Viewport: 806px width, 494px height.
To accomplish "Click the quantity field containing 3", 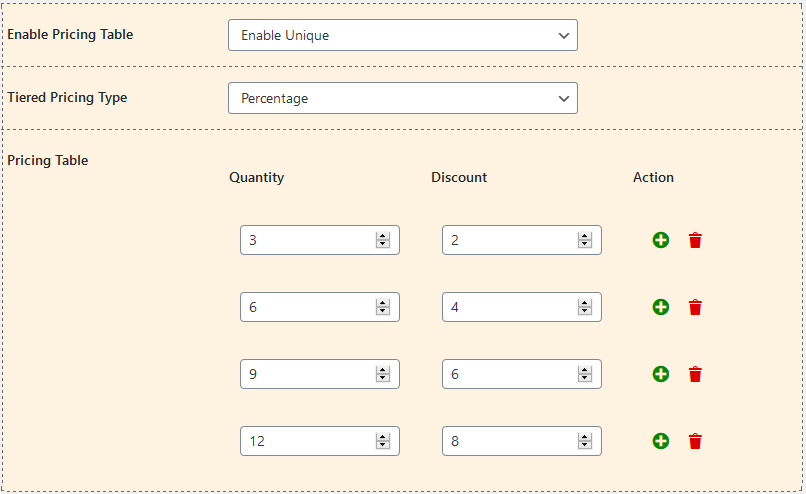I will pos(320,240).
